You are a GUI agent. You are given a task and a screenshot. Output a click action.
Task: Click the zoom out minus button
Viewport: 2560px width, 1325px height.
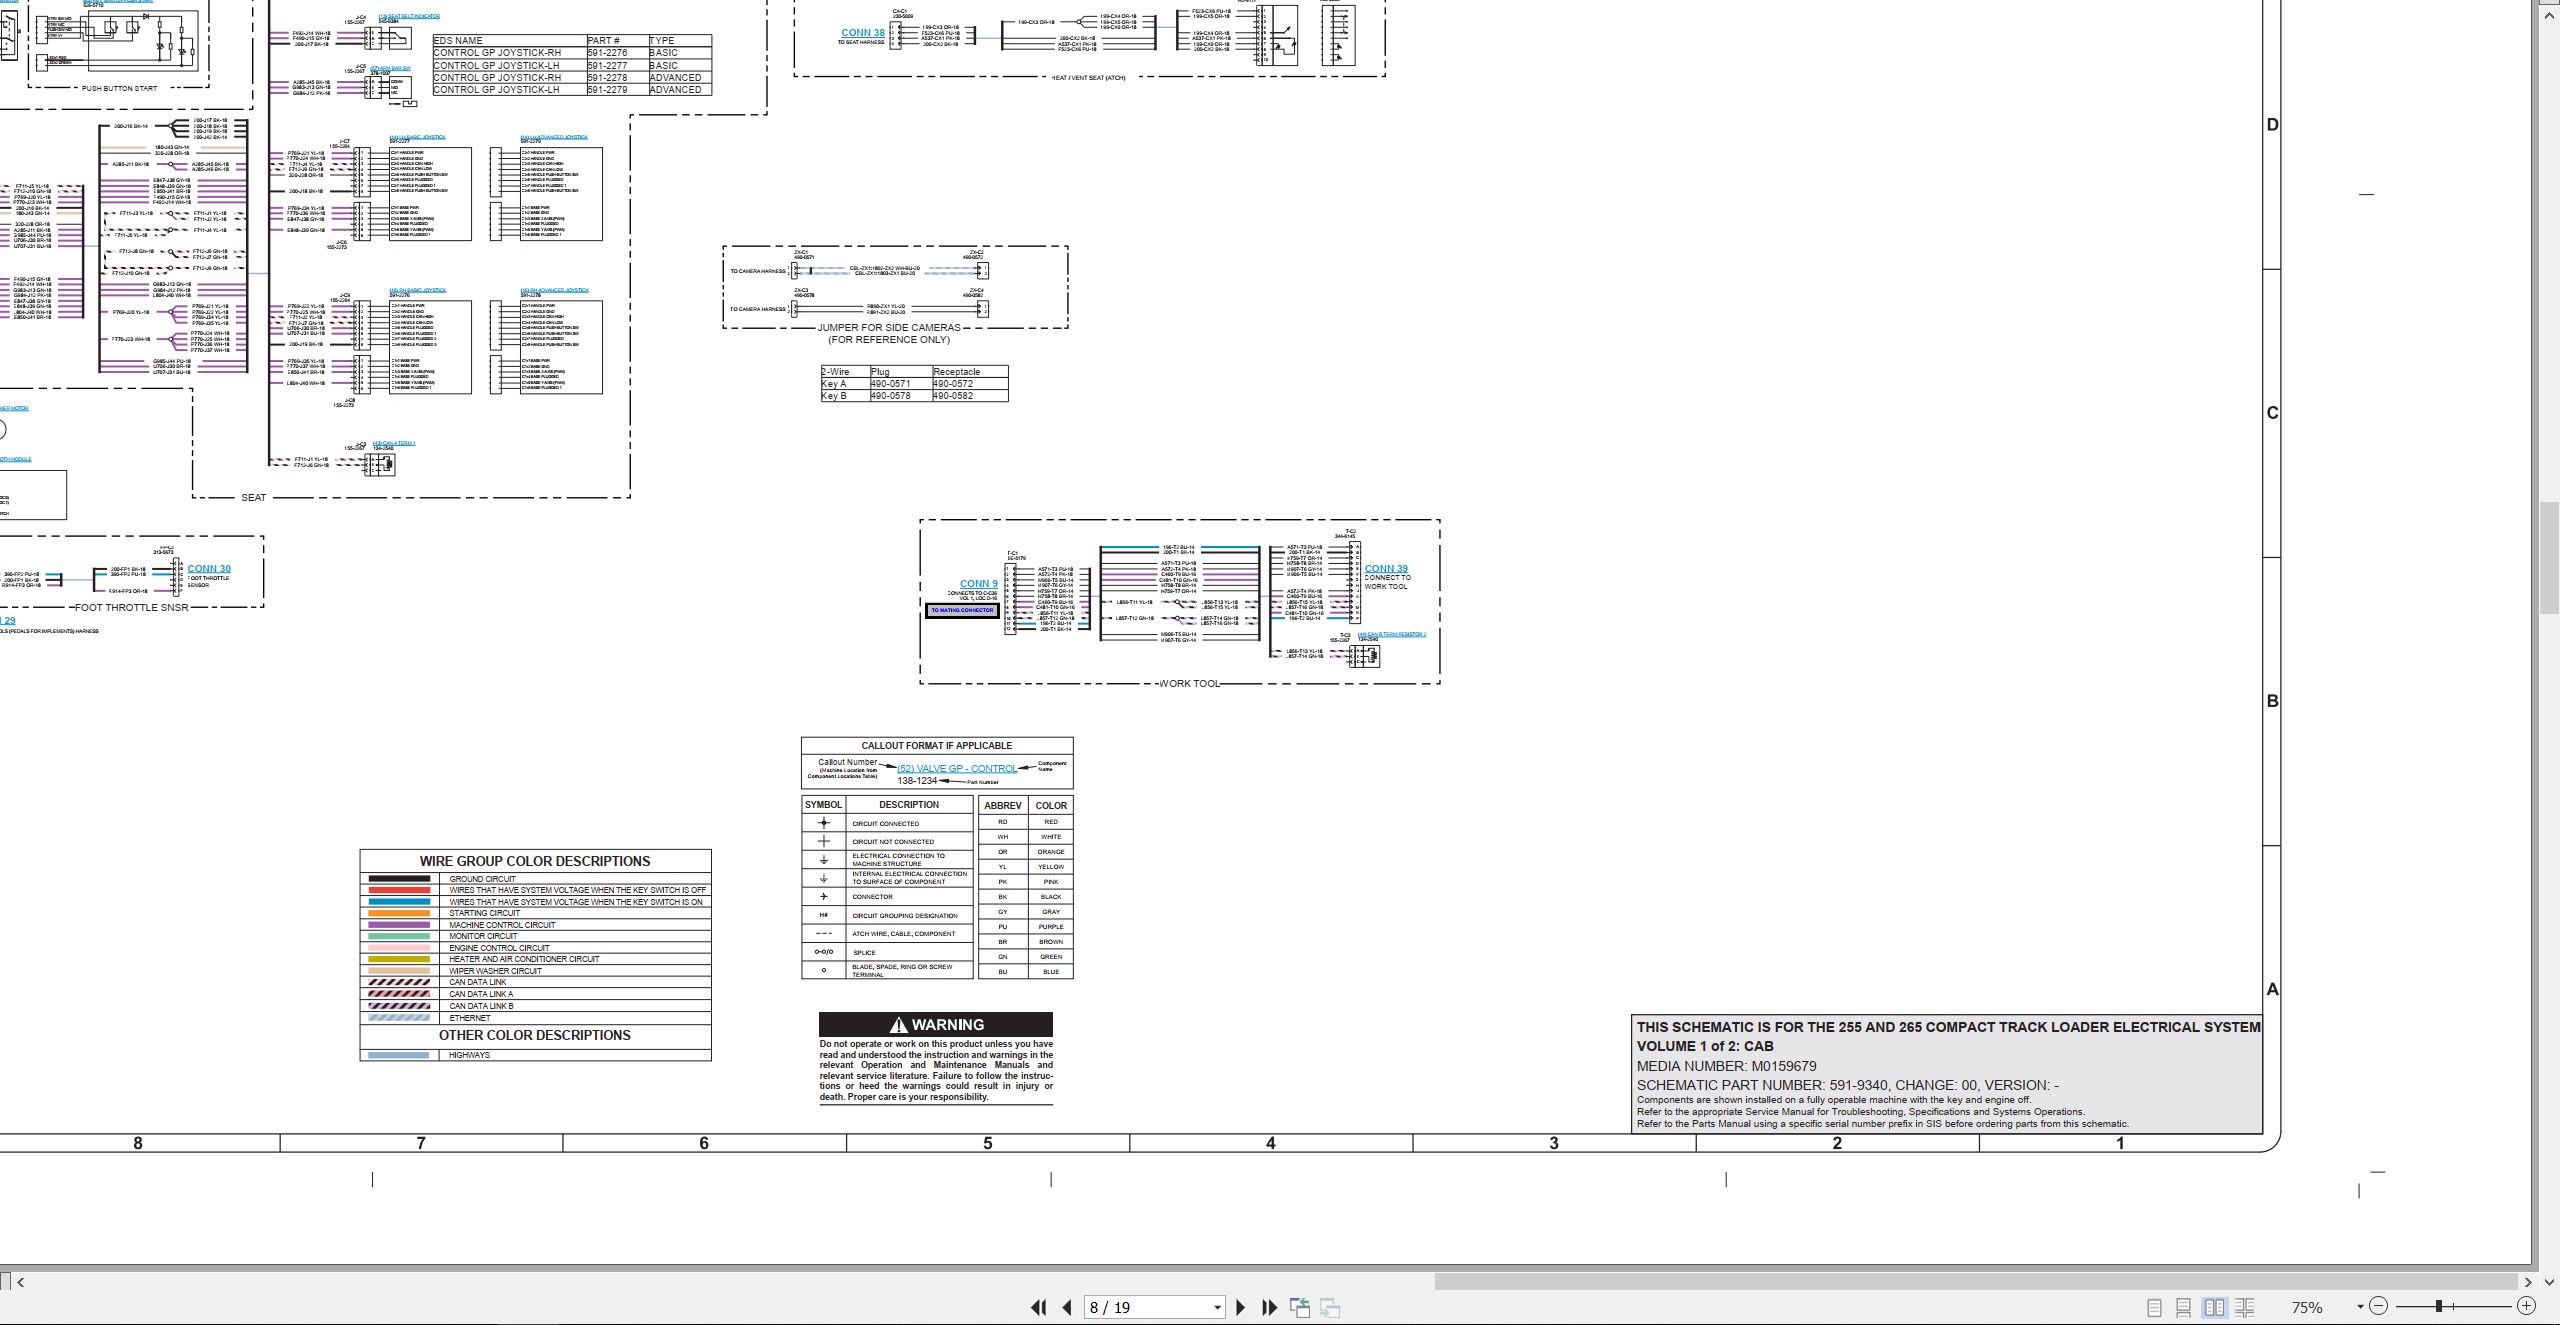tap(2379, 1306)
